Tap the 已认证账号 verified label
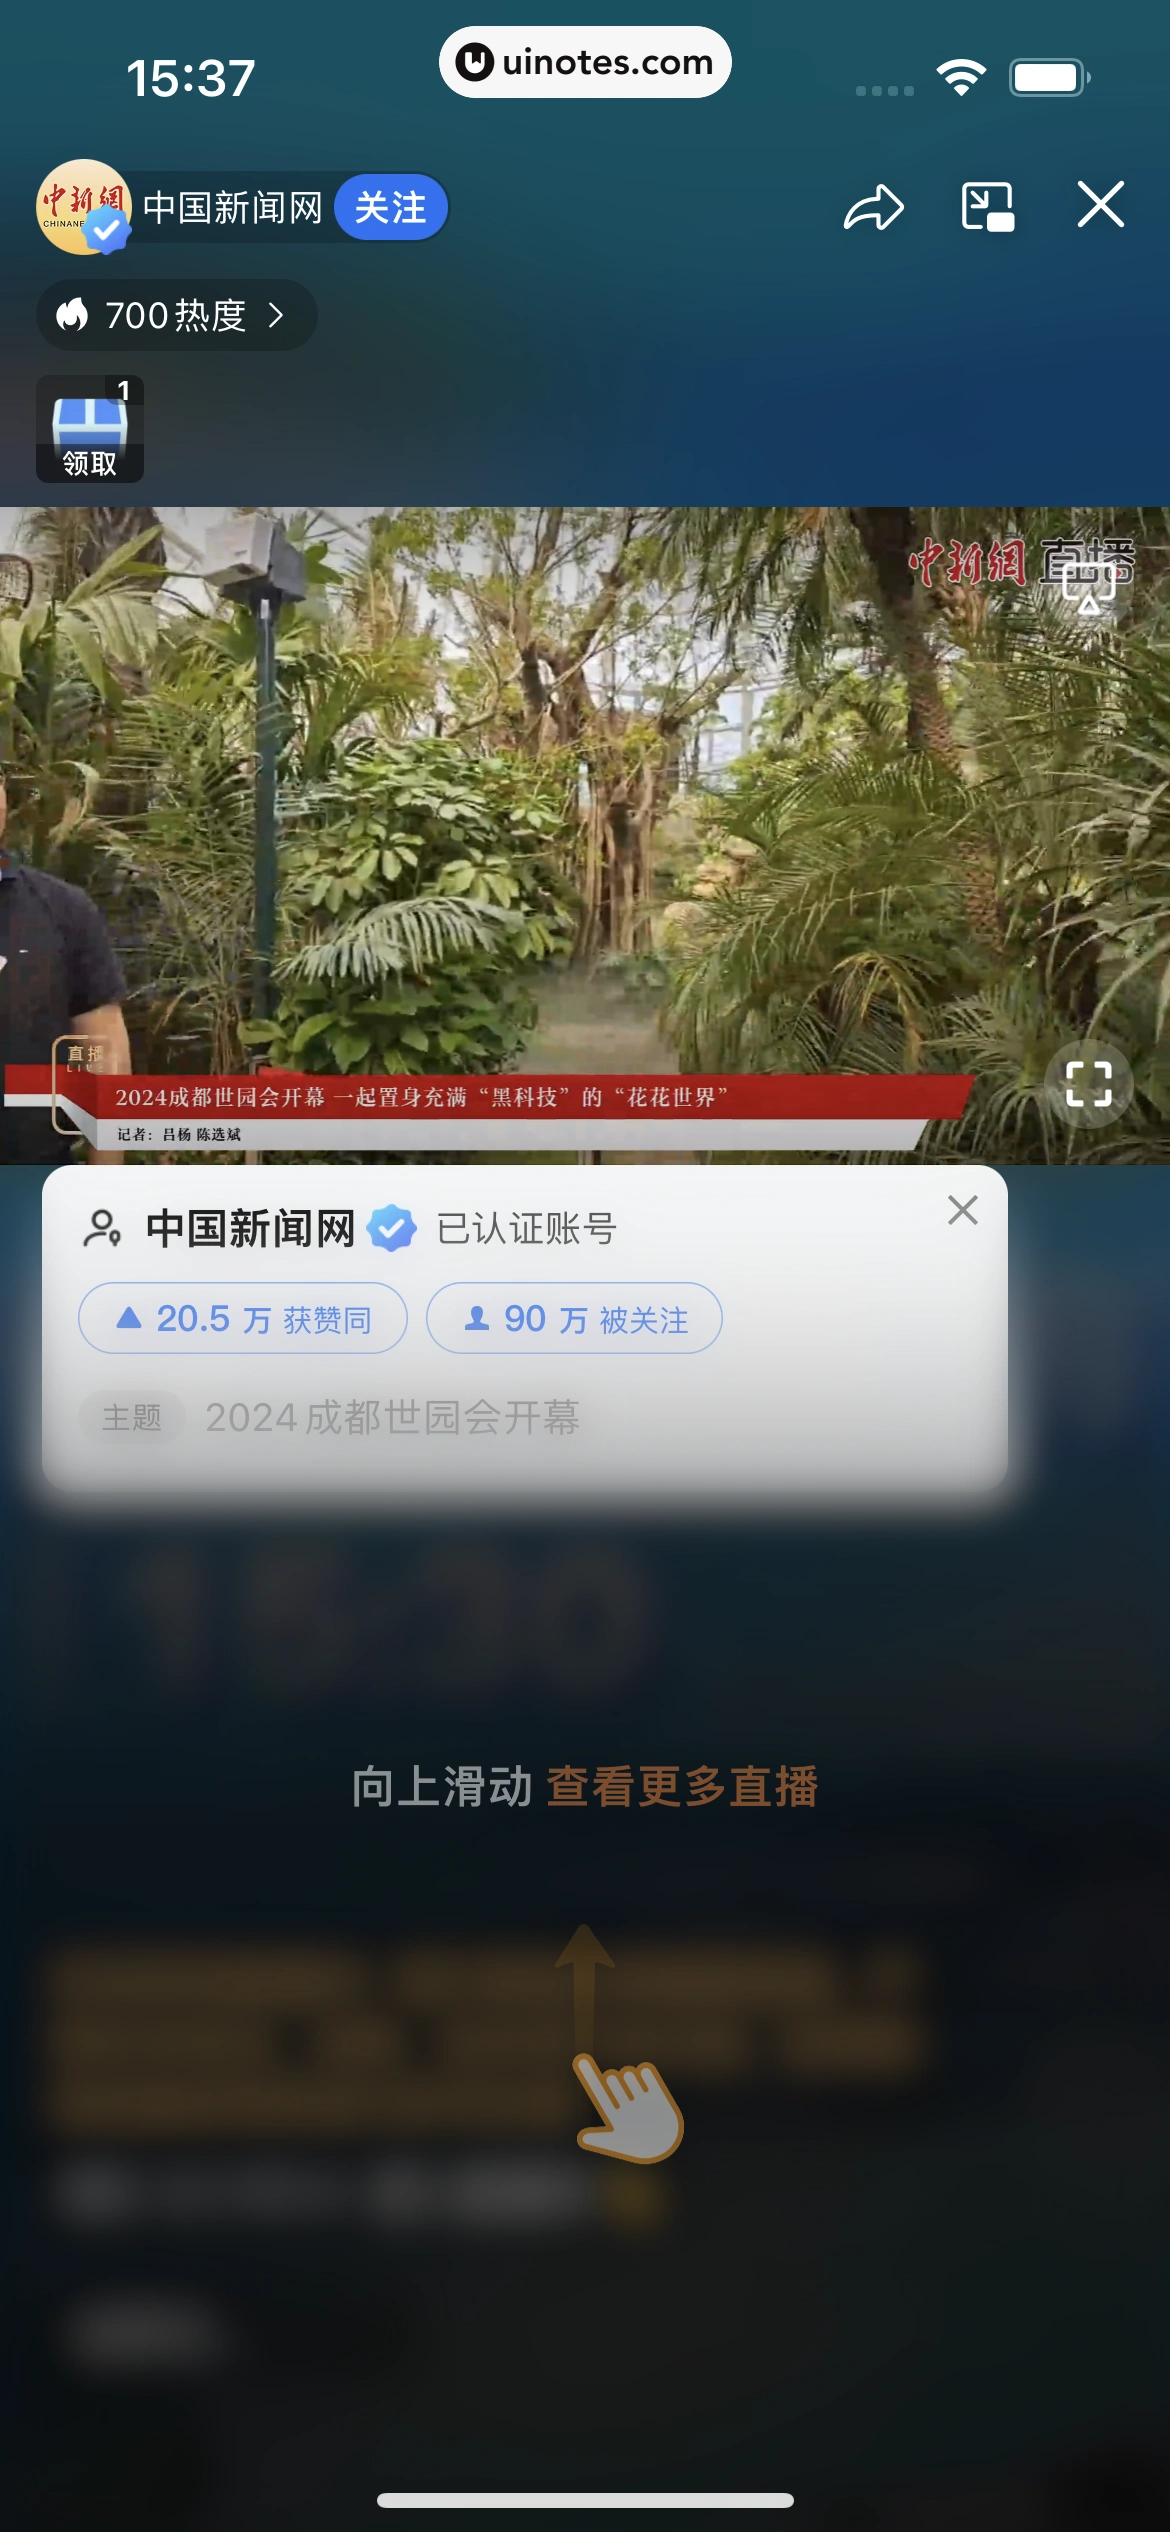The width and height of the screenshot is (1170, 2532). pyautogui.click(x=527, y=1229)
